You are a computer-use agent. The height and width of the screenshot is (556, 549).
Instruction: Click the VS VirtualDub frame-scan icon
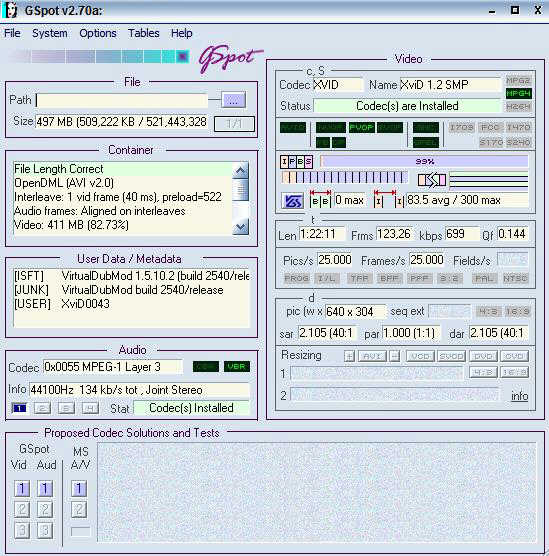[293, 201]
